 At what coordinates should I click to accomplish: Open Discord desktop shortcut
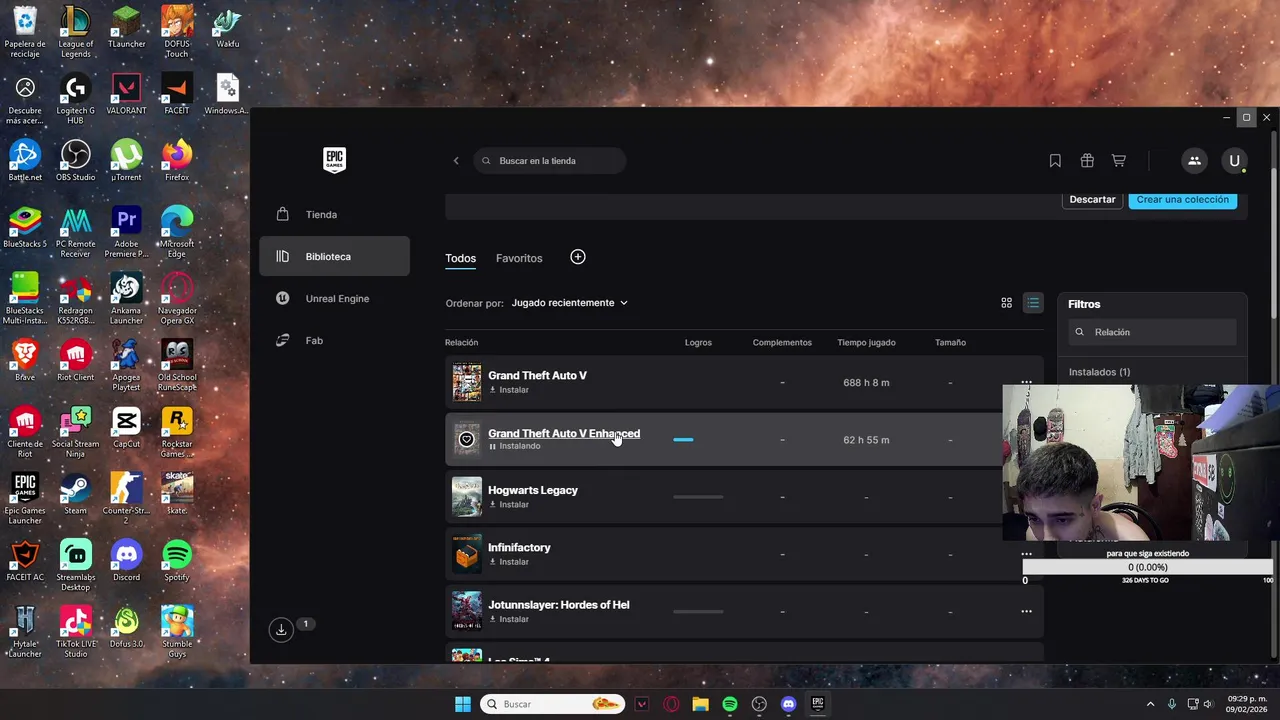(x=126, y=562)
